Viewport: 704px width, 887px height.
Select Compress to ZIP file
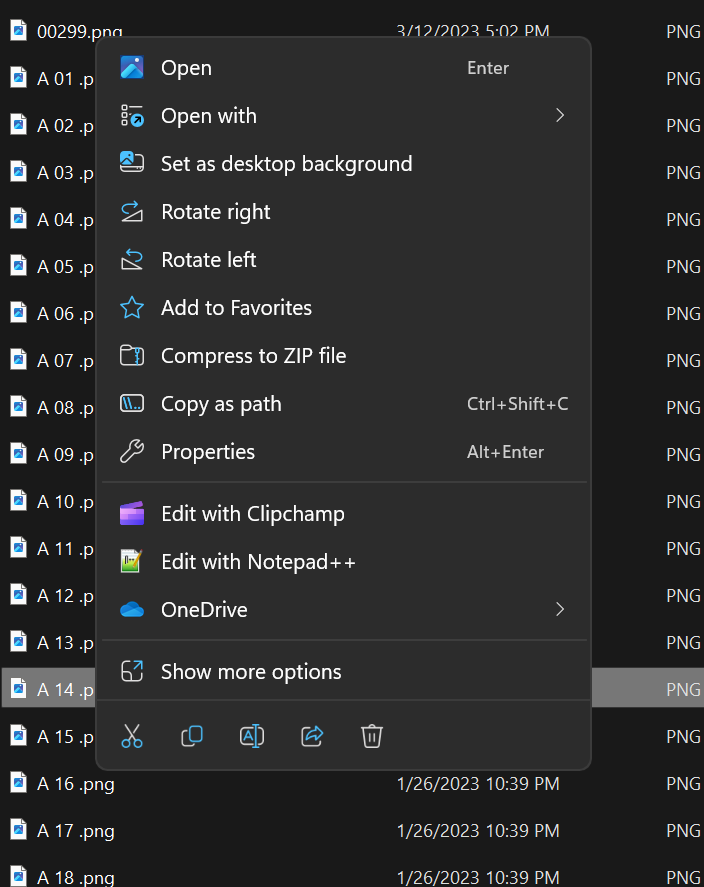(254, 355)
